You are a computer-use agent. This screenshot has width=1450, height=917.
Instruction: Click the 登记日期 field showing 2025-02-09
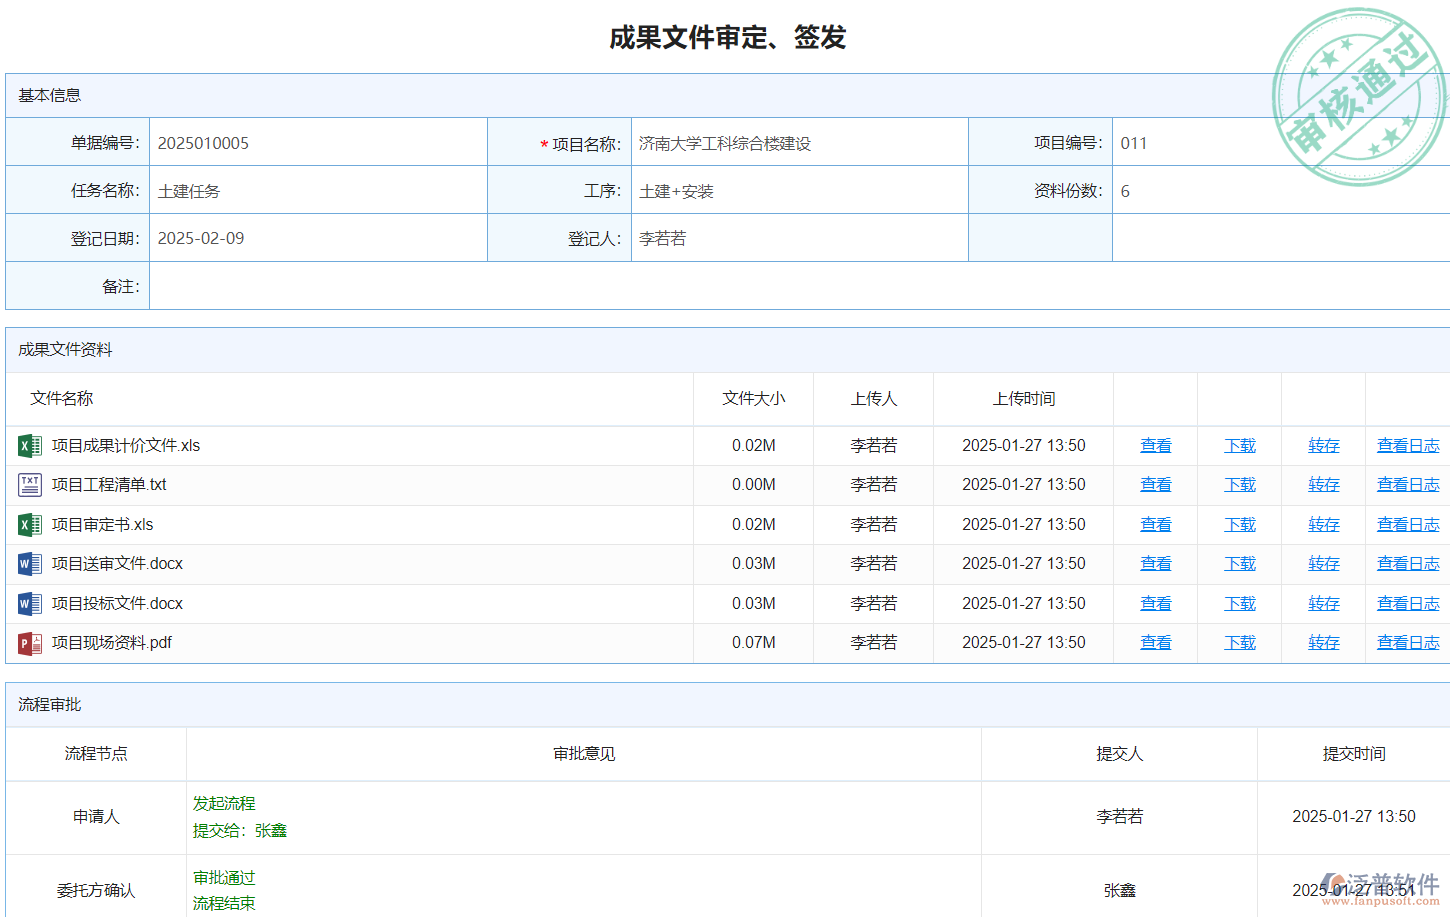point(317,239)
